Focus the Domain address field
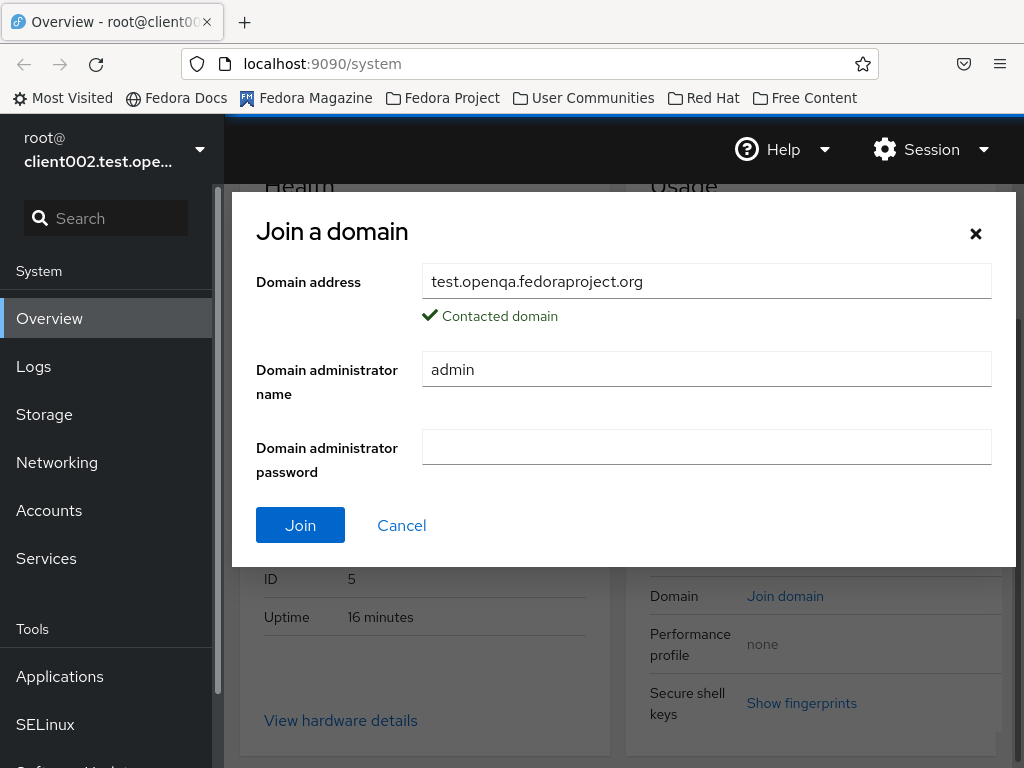Screen dimensions: 1024x768 click(x=707, y=281)
